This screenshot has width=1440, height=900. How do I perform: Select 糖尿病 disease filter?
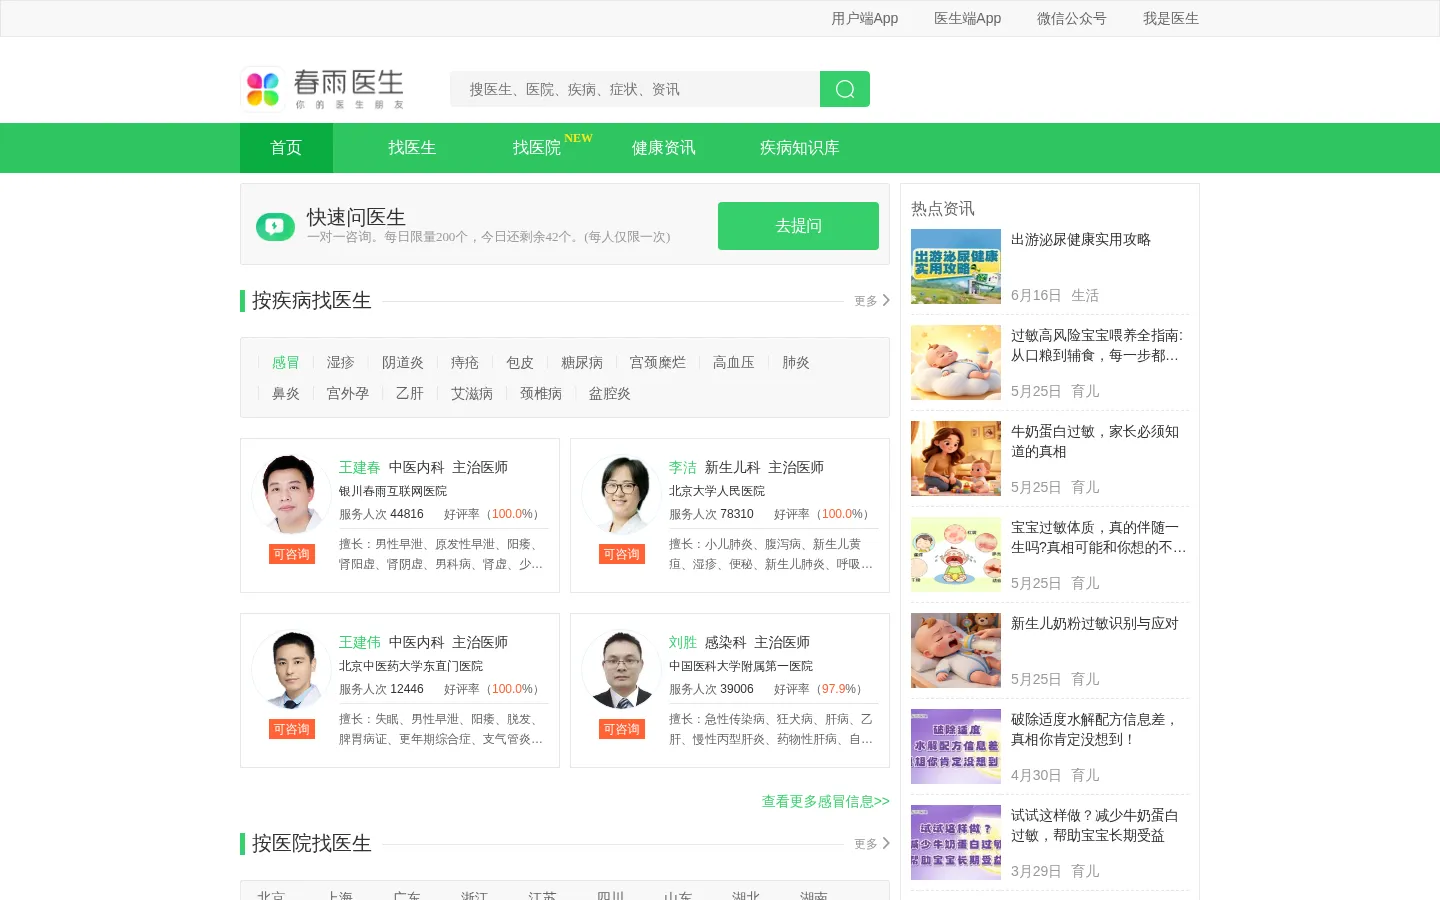(x=582, y=362)
